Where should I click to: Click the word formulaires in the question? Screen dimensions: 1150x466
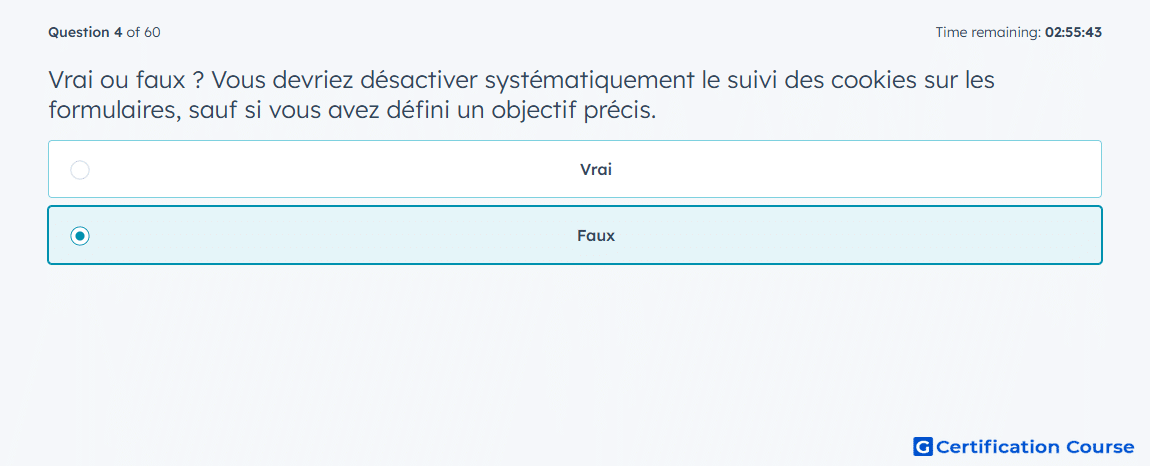tap(112, 111)
